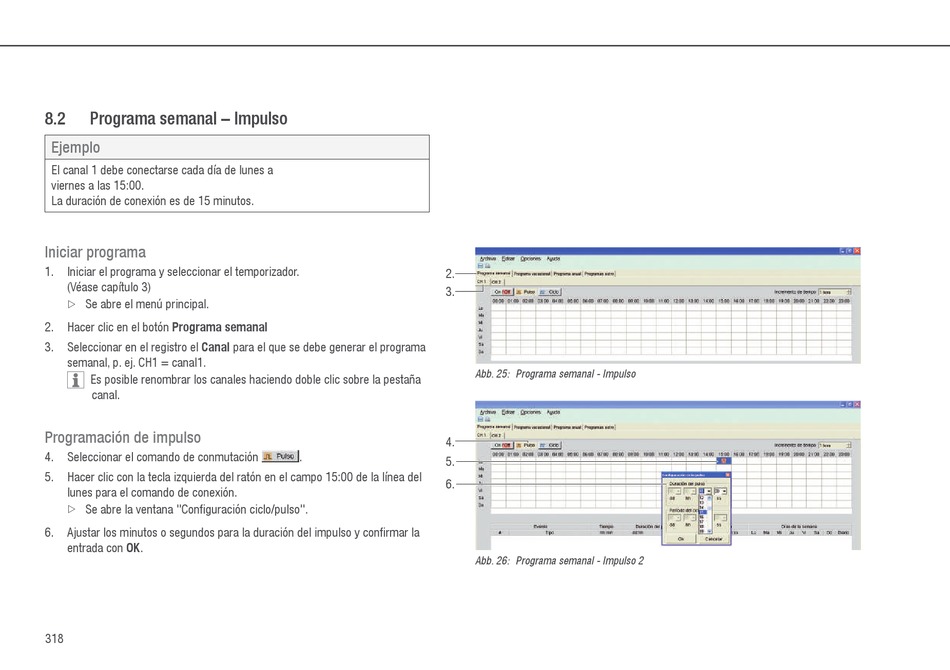The height and width of the screenshot is (670, 950).
Task: Select the Ciclo command in Abb. 25 window
Action: pyautogui.click(x=550, y=291)
